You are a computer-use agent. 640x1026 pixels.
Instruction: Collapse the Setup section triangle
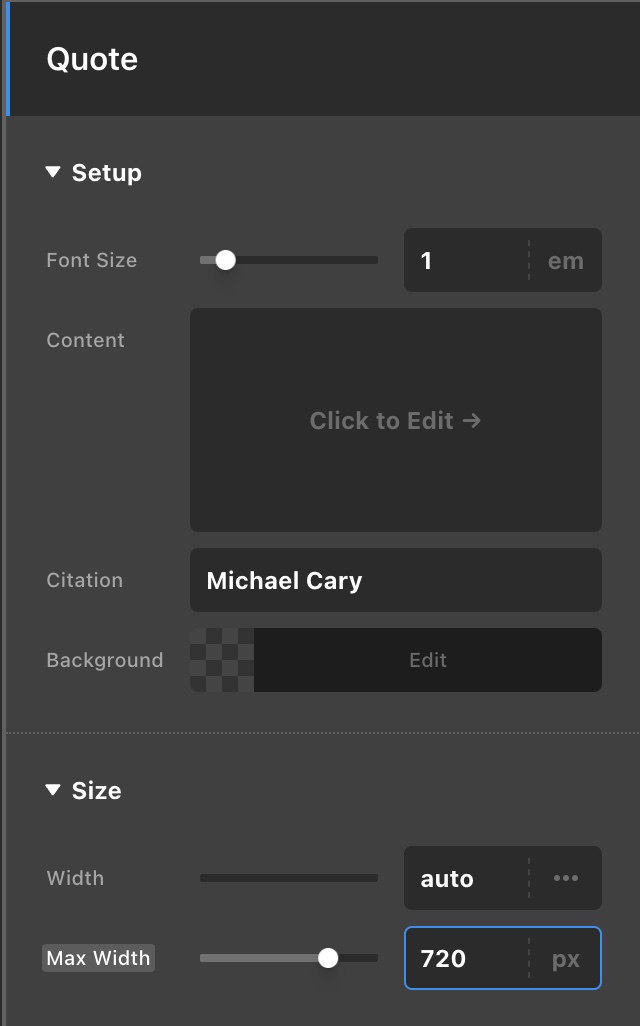point(52,172)
